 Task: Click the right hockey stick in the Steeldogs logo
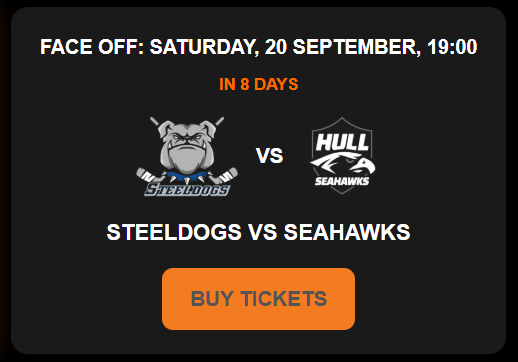(x=229, y=175)
